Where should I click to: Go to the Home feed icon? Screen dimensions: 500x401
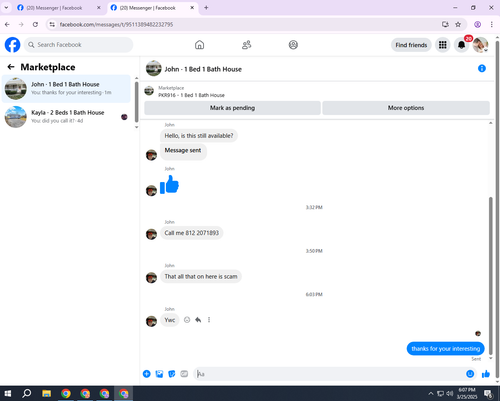pyautogui.click(x=199, y=45)
